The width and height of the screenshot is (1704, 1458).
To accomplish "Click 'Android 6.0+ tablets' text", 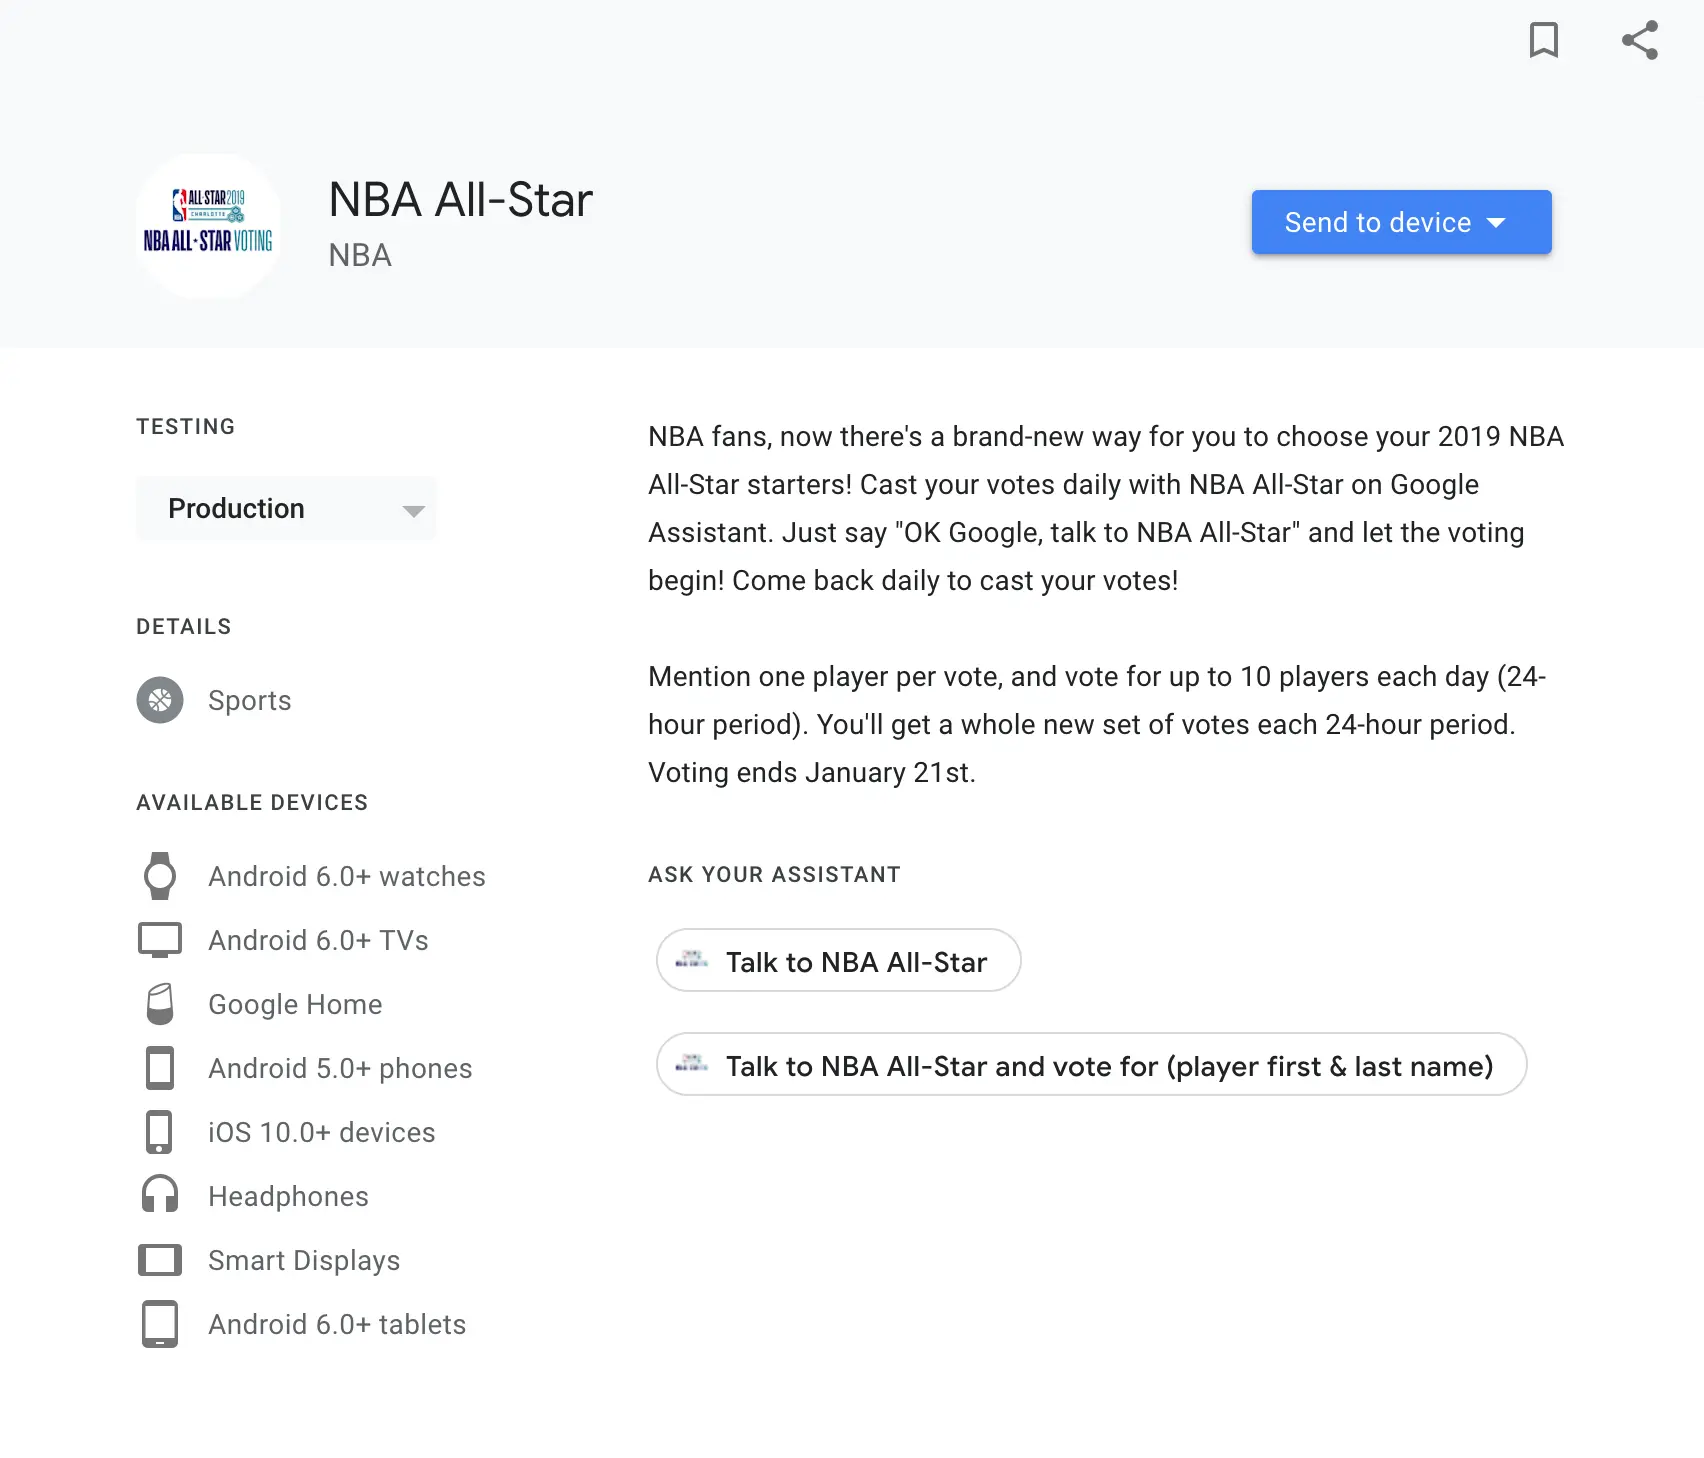I will [337, 1324].
